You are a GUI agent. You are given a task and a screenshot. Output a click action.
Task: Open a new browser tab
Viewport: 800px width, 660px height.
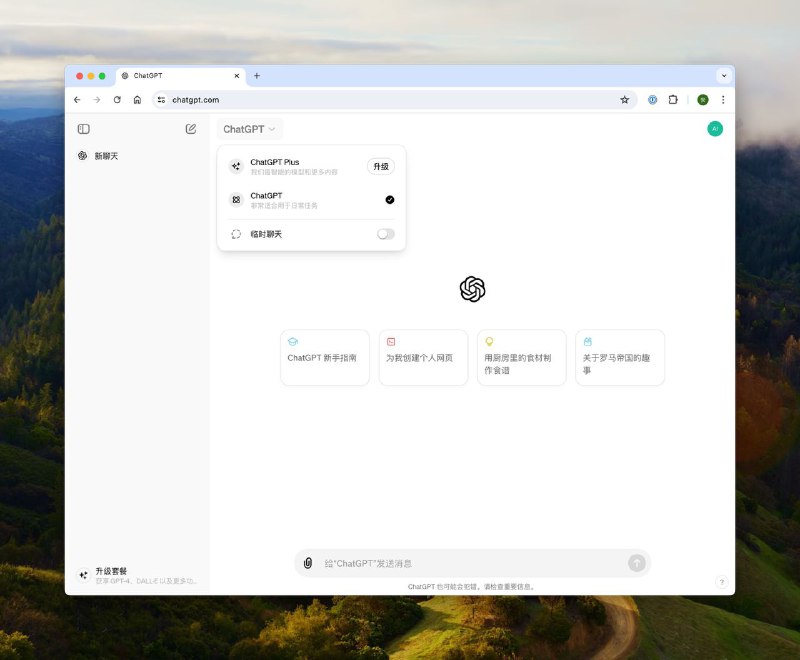(x=257, y=76)
